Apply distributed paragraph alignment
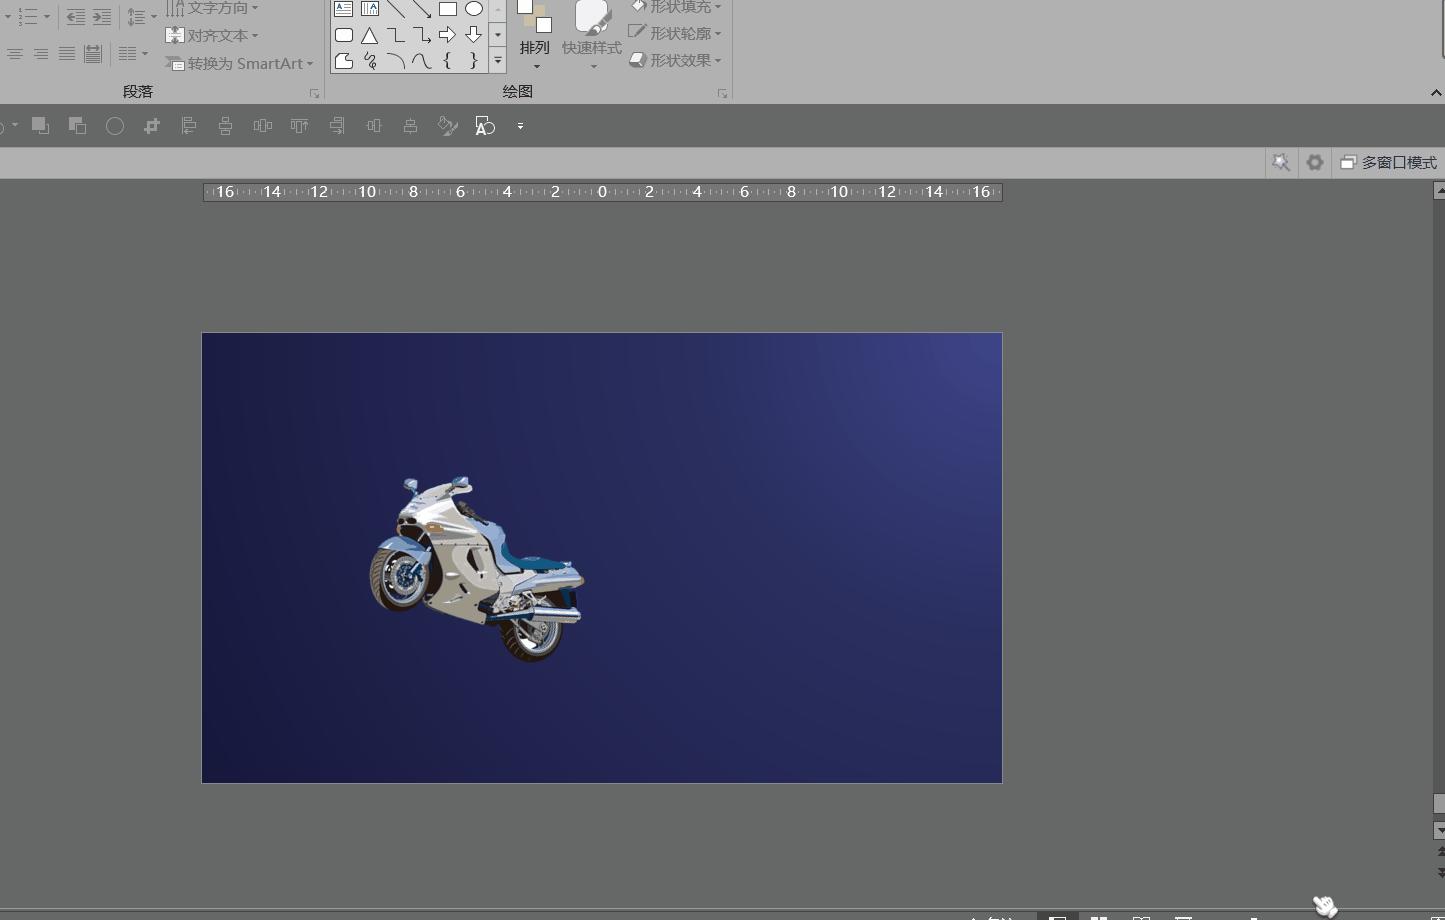 click(x=93, y=54)
